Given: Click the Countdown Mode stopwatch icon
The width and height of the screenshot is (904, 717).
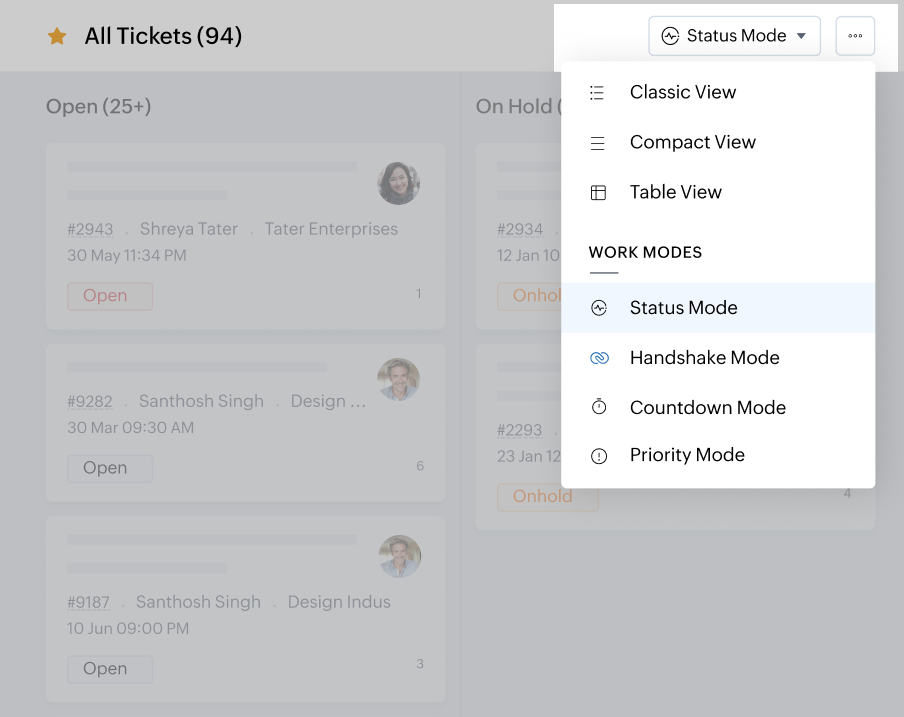Looking at the screenshot, I should coord(599,407).
